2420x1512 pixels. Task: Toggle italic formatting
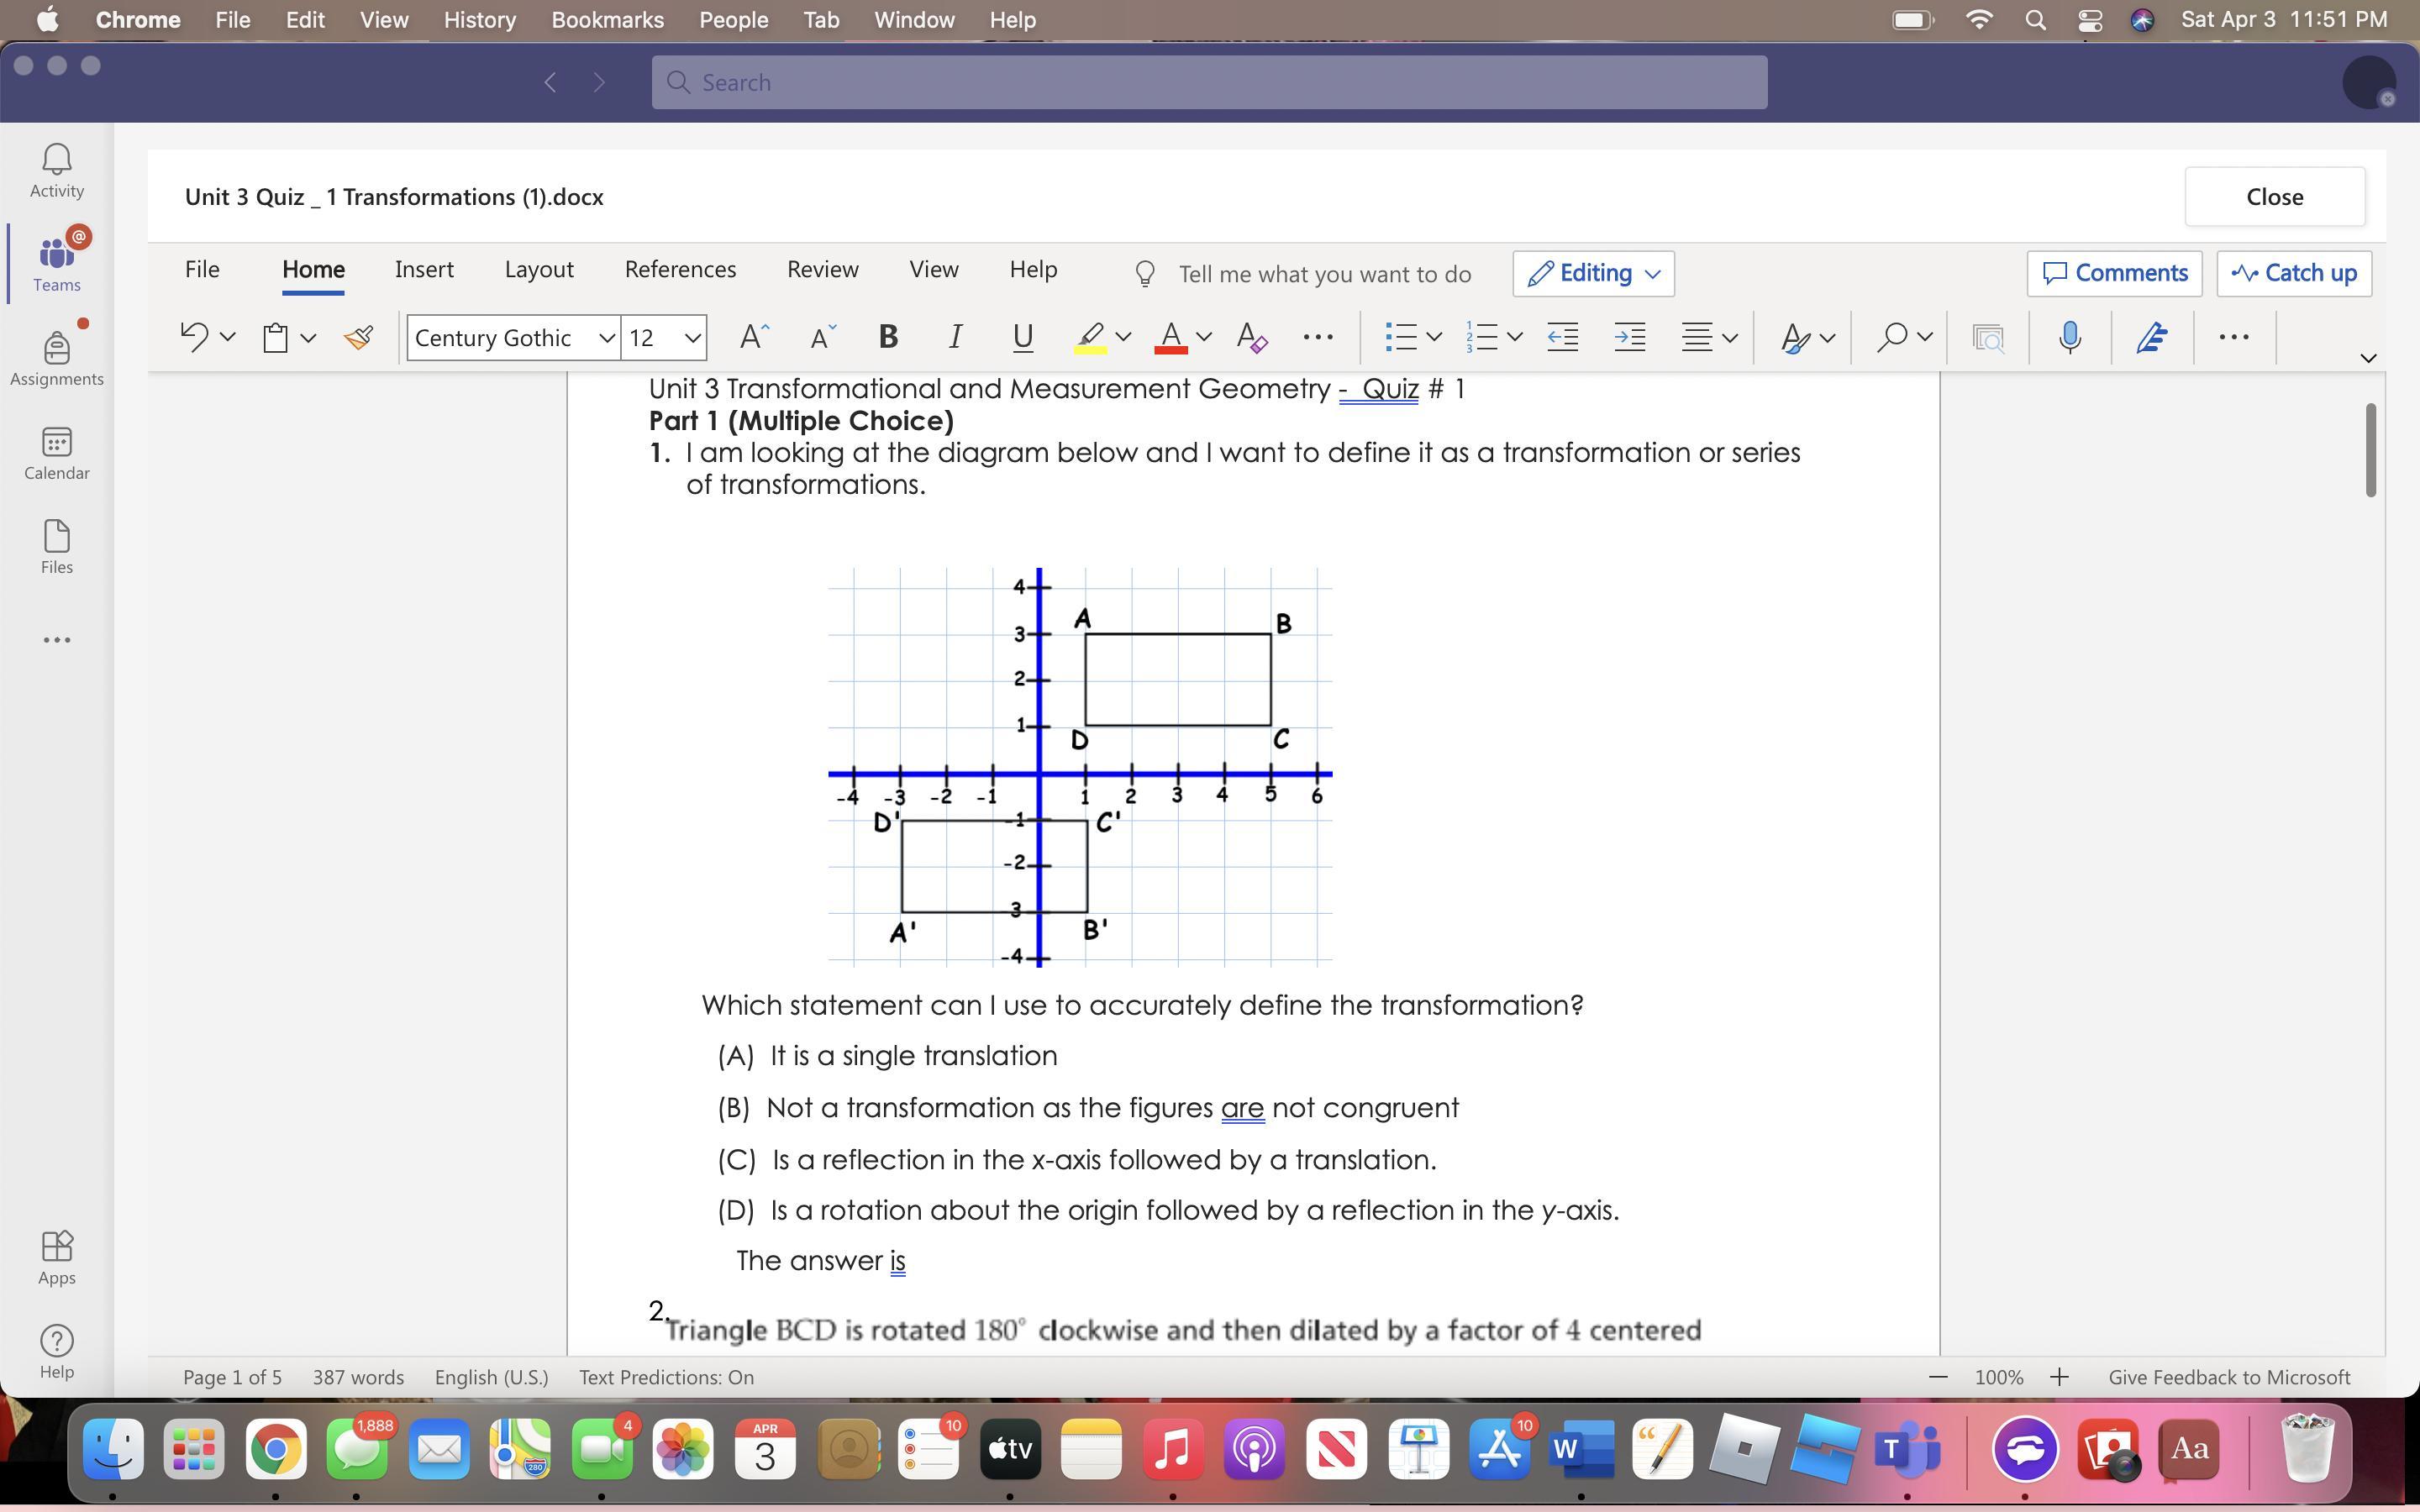coord(955,338)
